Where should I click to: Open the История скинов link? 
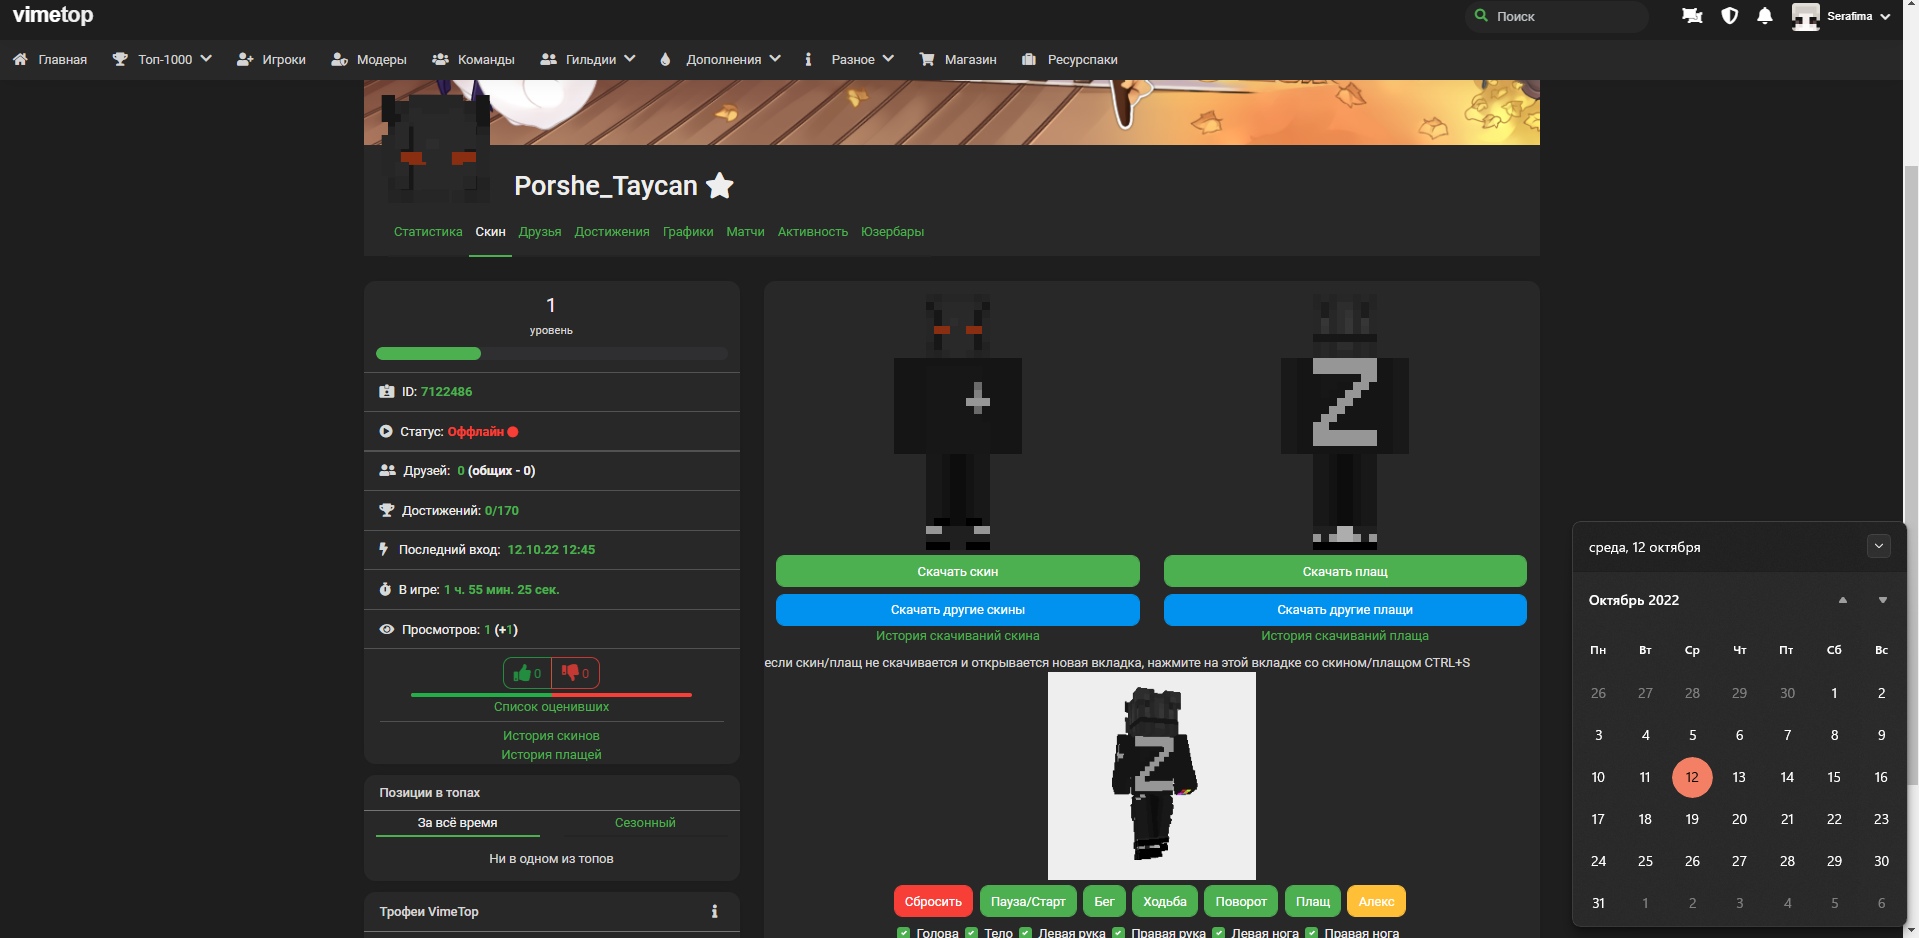[551, 736]
